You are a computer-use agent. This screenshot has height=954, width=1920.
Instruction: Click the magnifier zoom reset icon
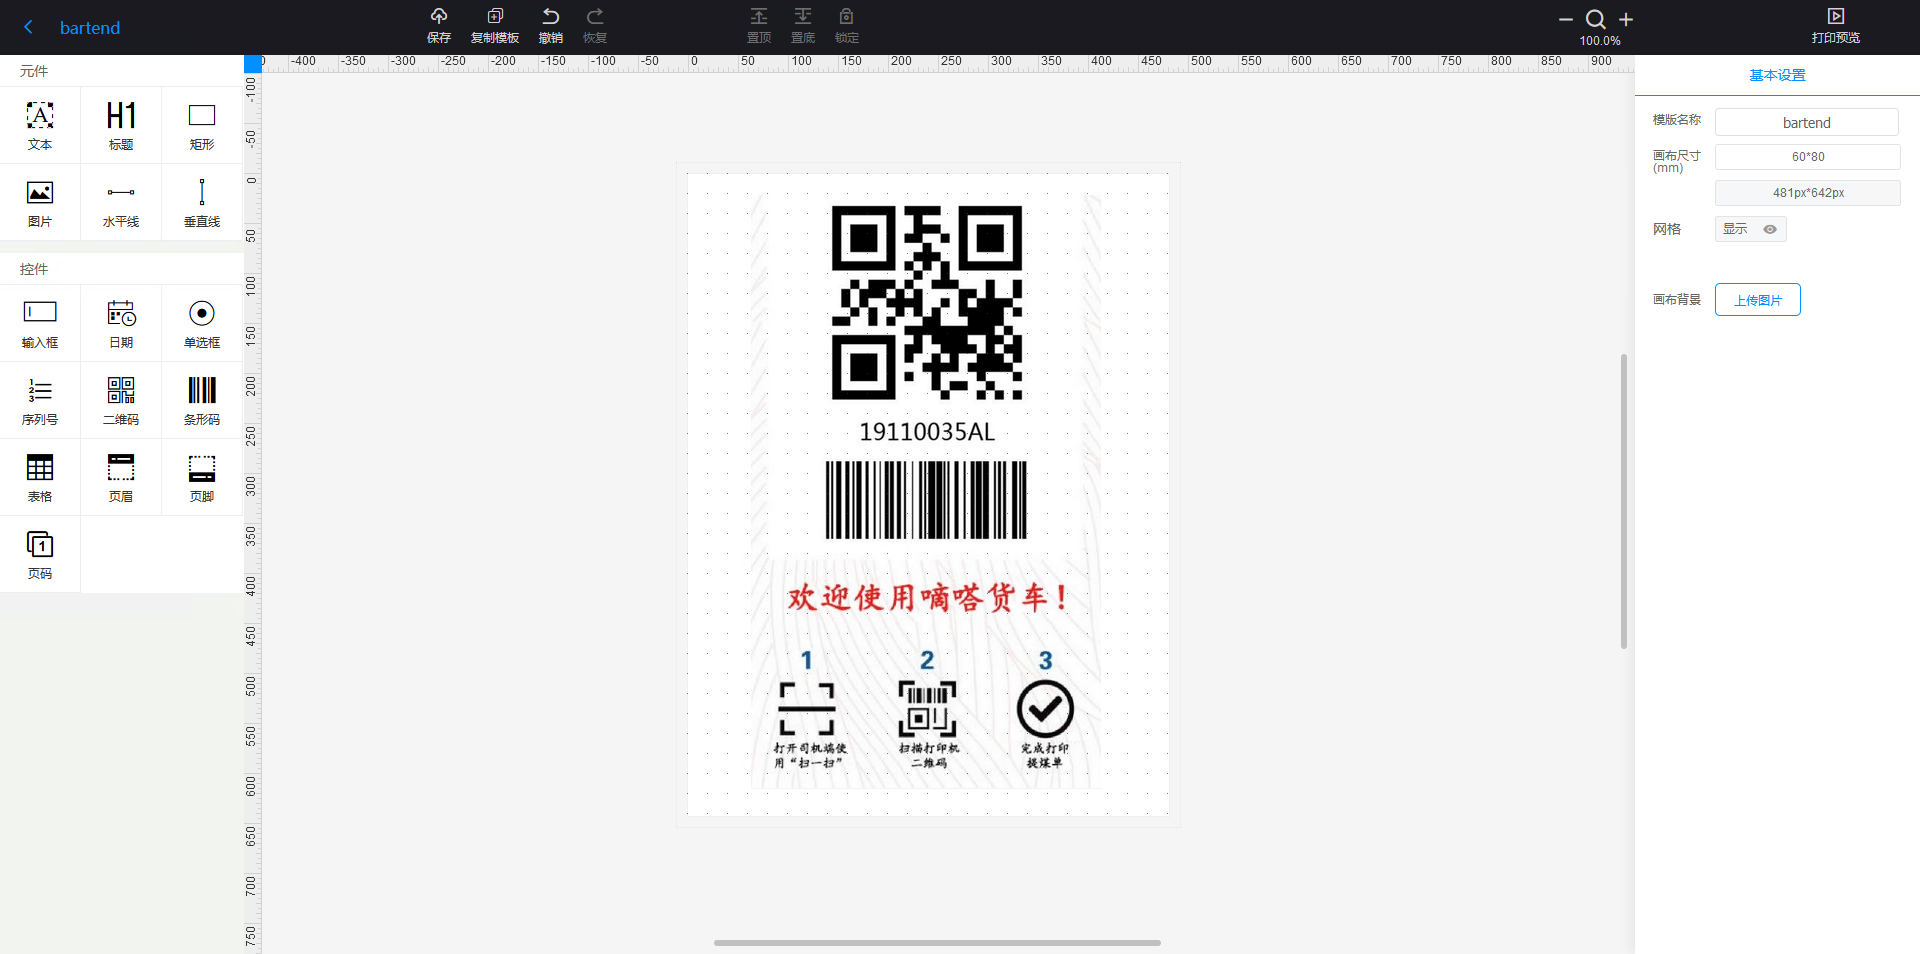1596,19
